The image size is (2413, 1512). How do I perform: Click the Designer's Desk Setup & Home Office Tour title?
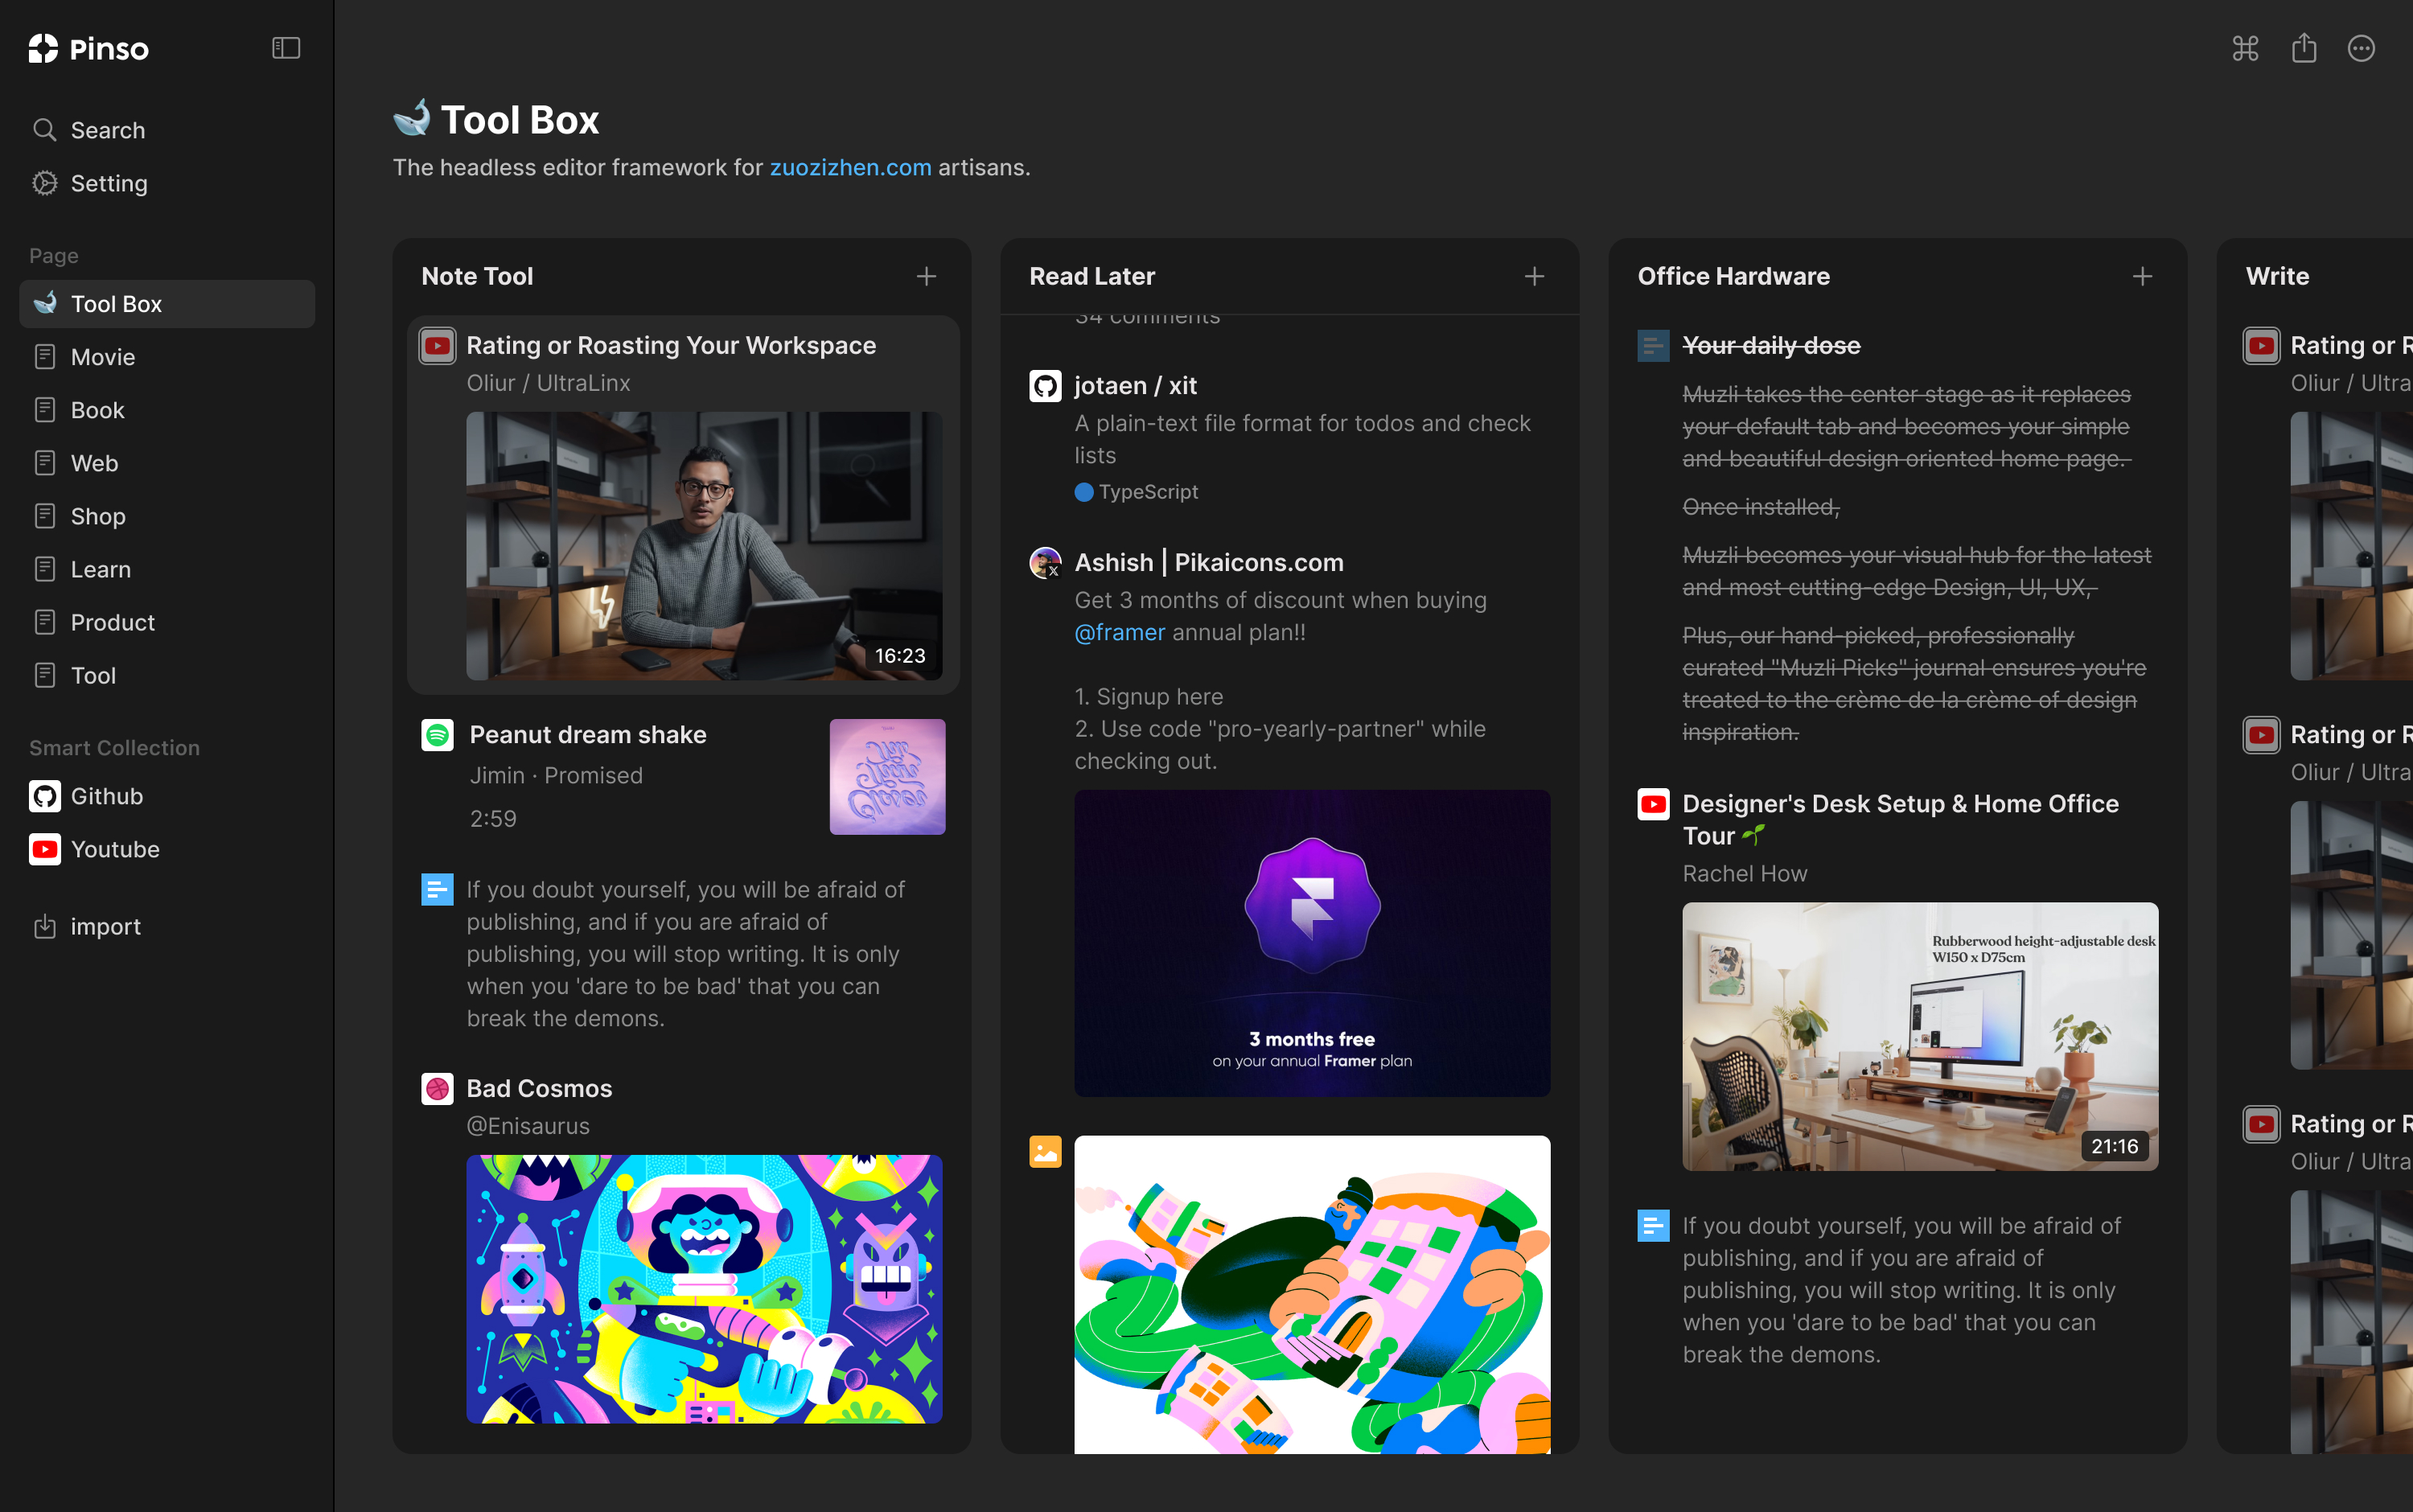pyautogui.click(x=1900, y=820)
